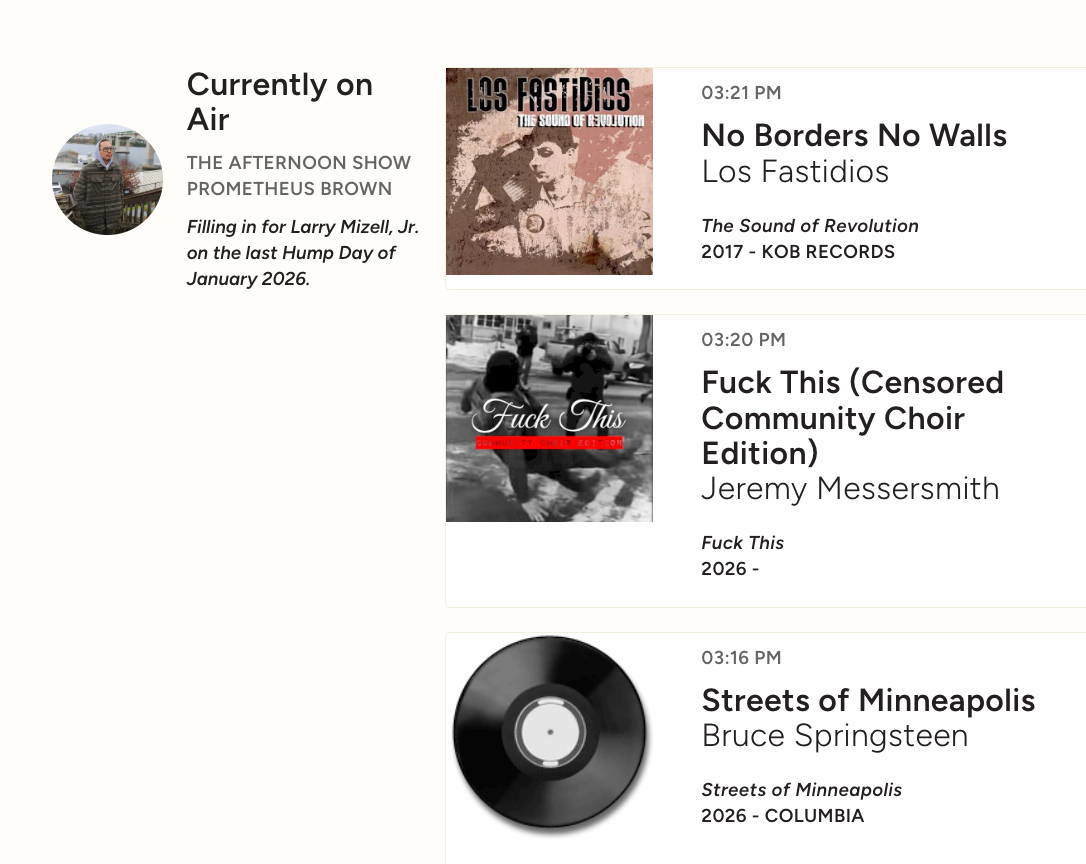Click the Fuck This album artwork
1086x864 pixels.
[x=549, y=418]
